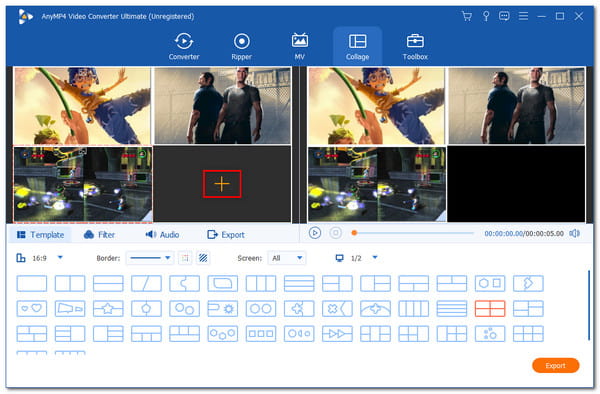This screenshot has width=600, height=394.
Task: Select the red highlighted 2x2 grid template
Action: pos(490,308)
